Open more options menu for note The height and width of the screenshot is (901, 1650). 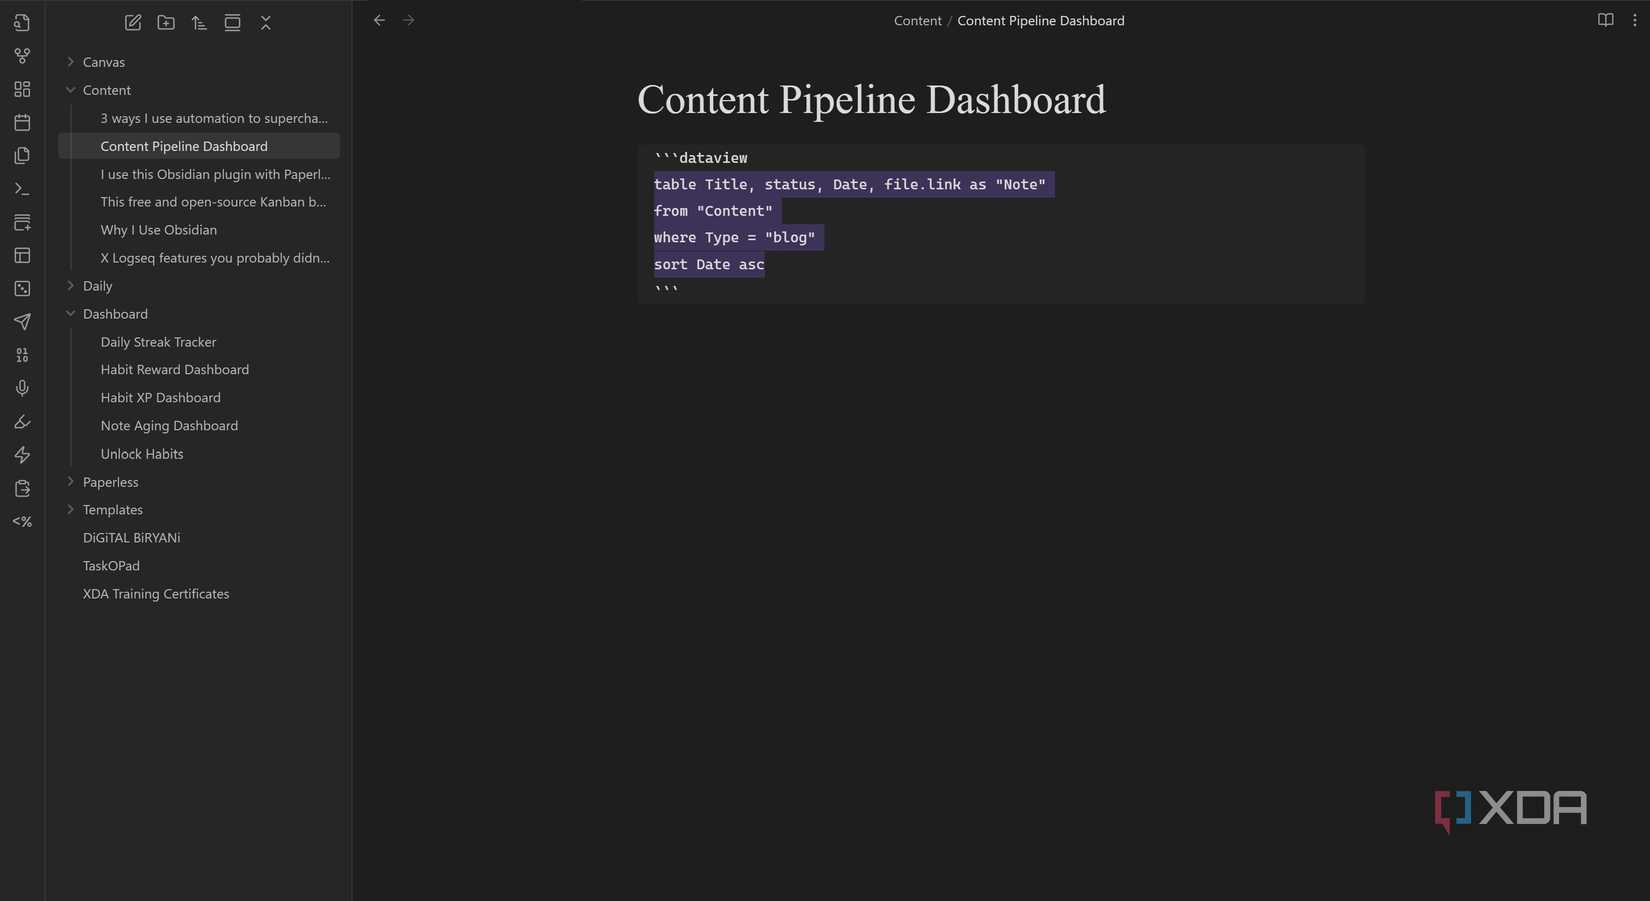[x=1635, y=20]
